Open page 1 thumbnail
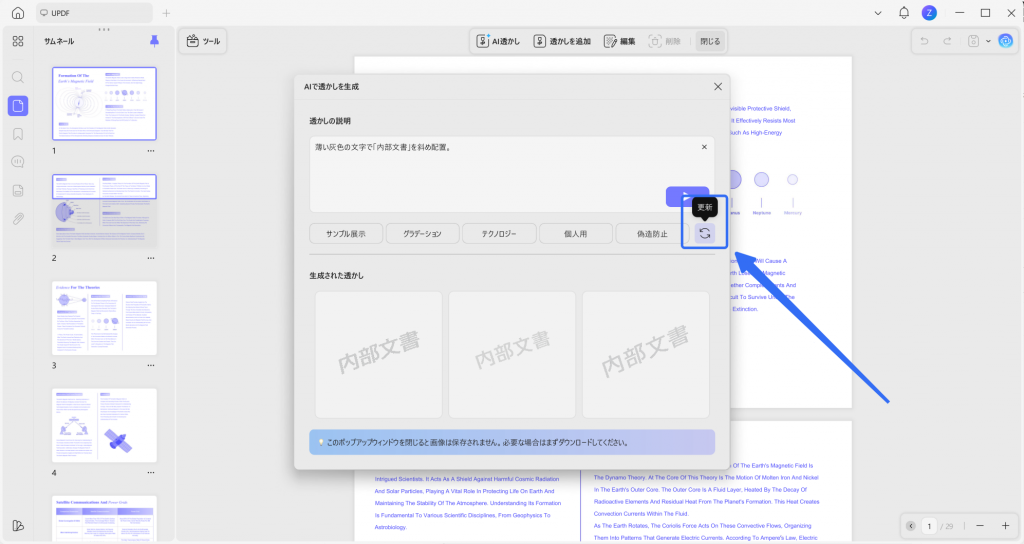Screen dimensions: 1024x544 (x=104, y=103)
